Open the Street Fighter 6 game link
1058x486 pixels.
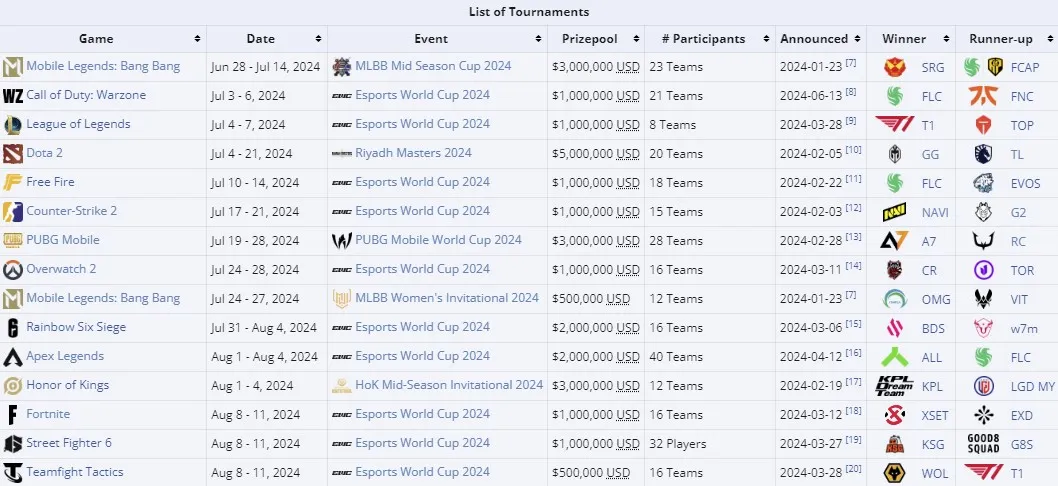click(69, 443)
